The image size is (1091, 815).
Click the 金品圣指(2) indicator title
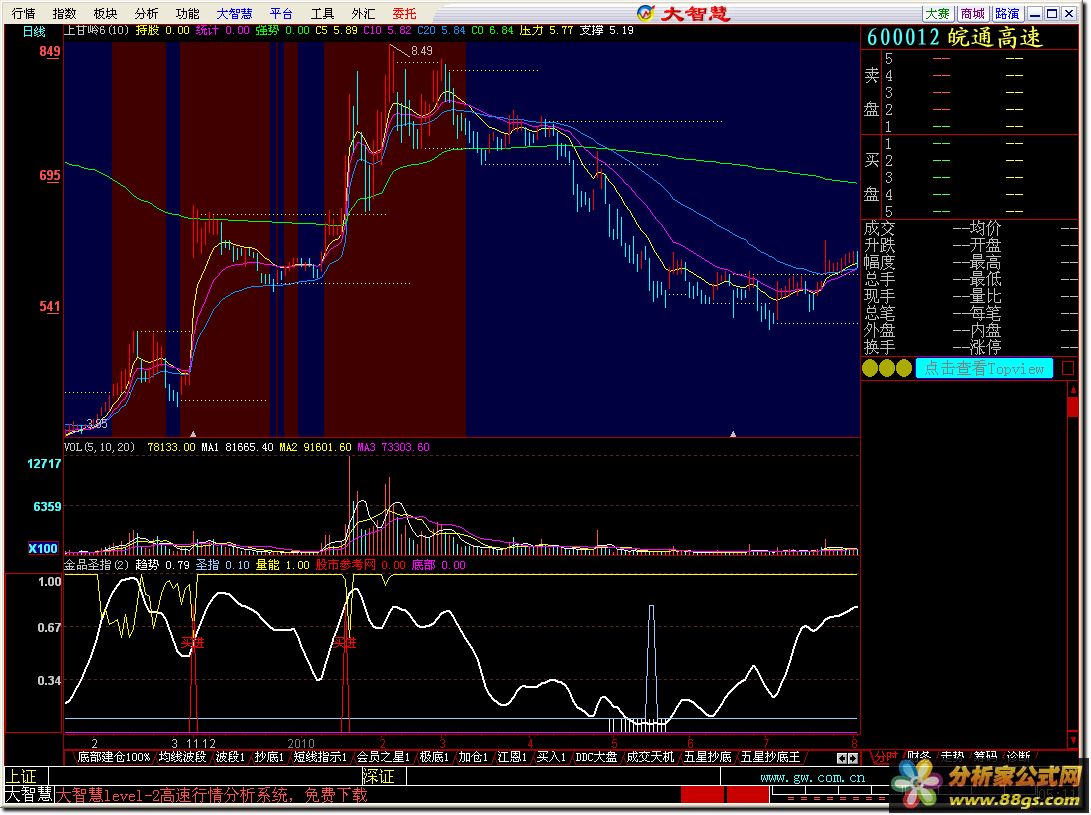tap(96, 564)
